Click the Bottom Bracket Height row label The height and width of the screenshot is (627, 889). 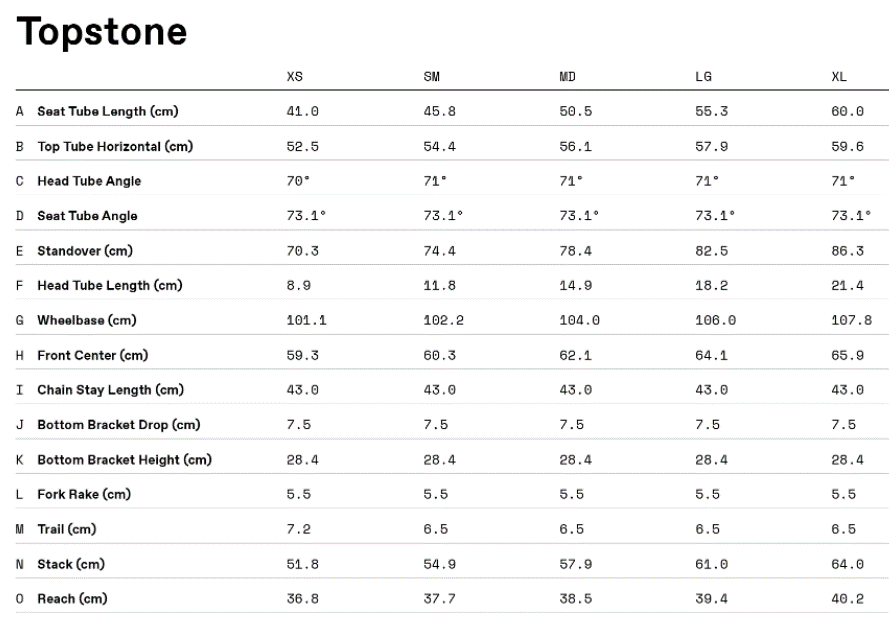tap(124, 460)
